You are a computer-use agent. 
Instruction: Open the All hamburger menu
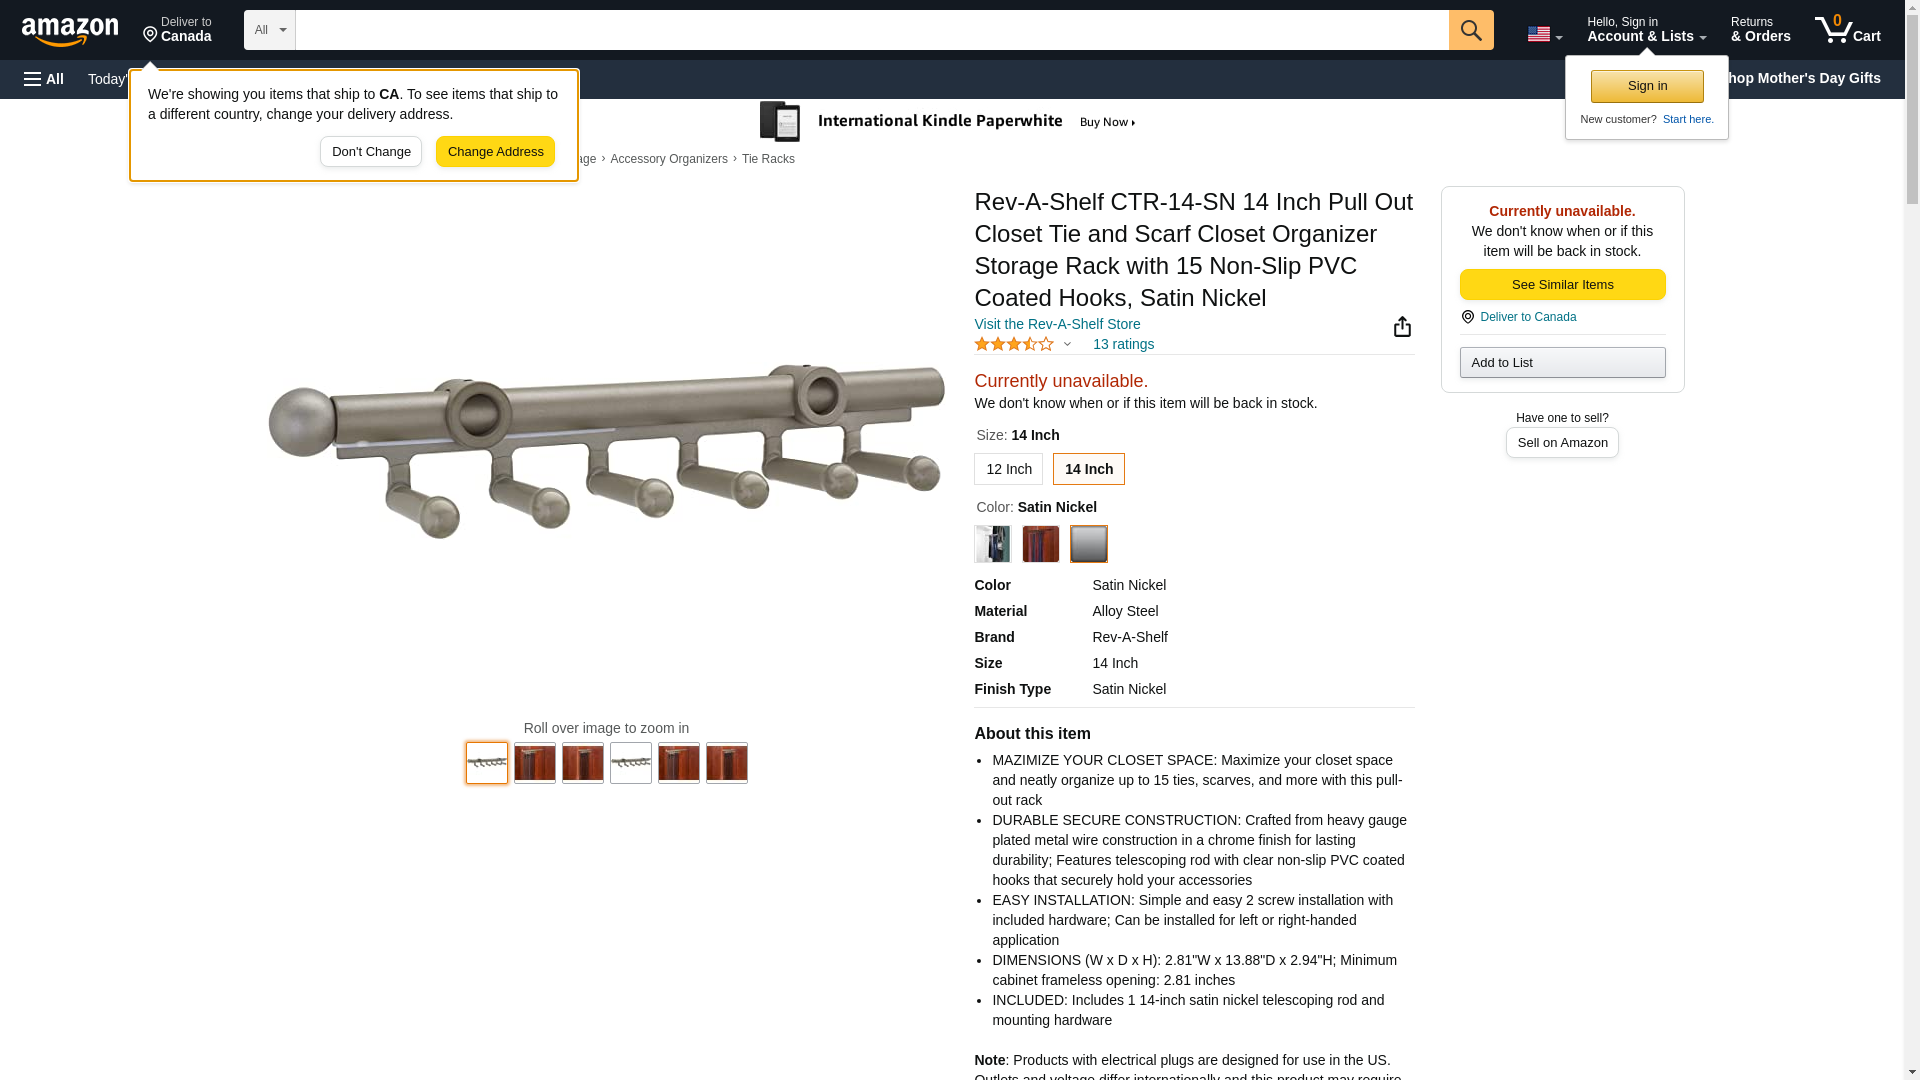44,79
